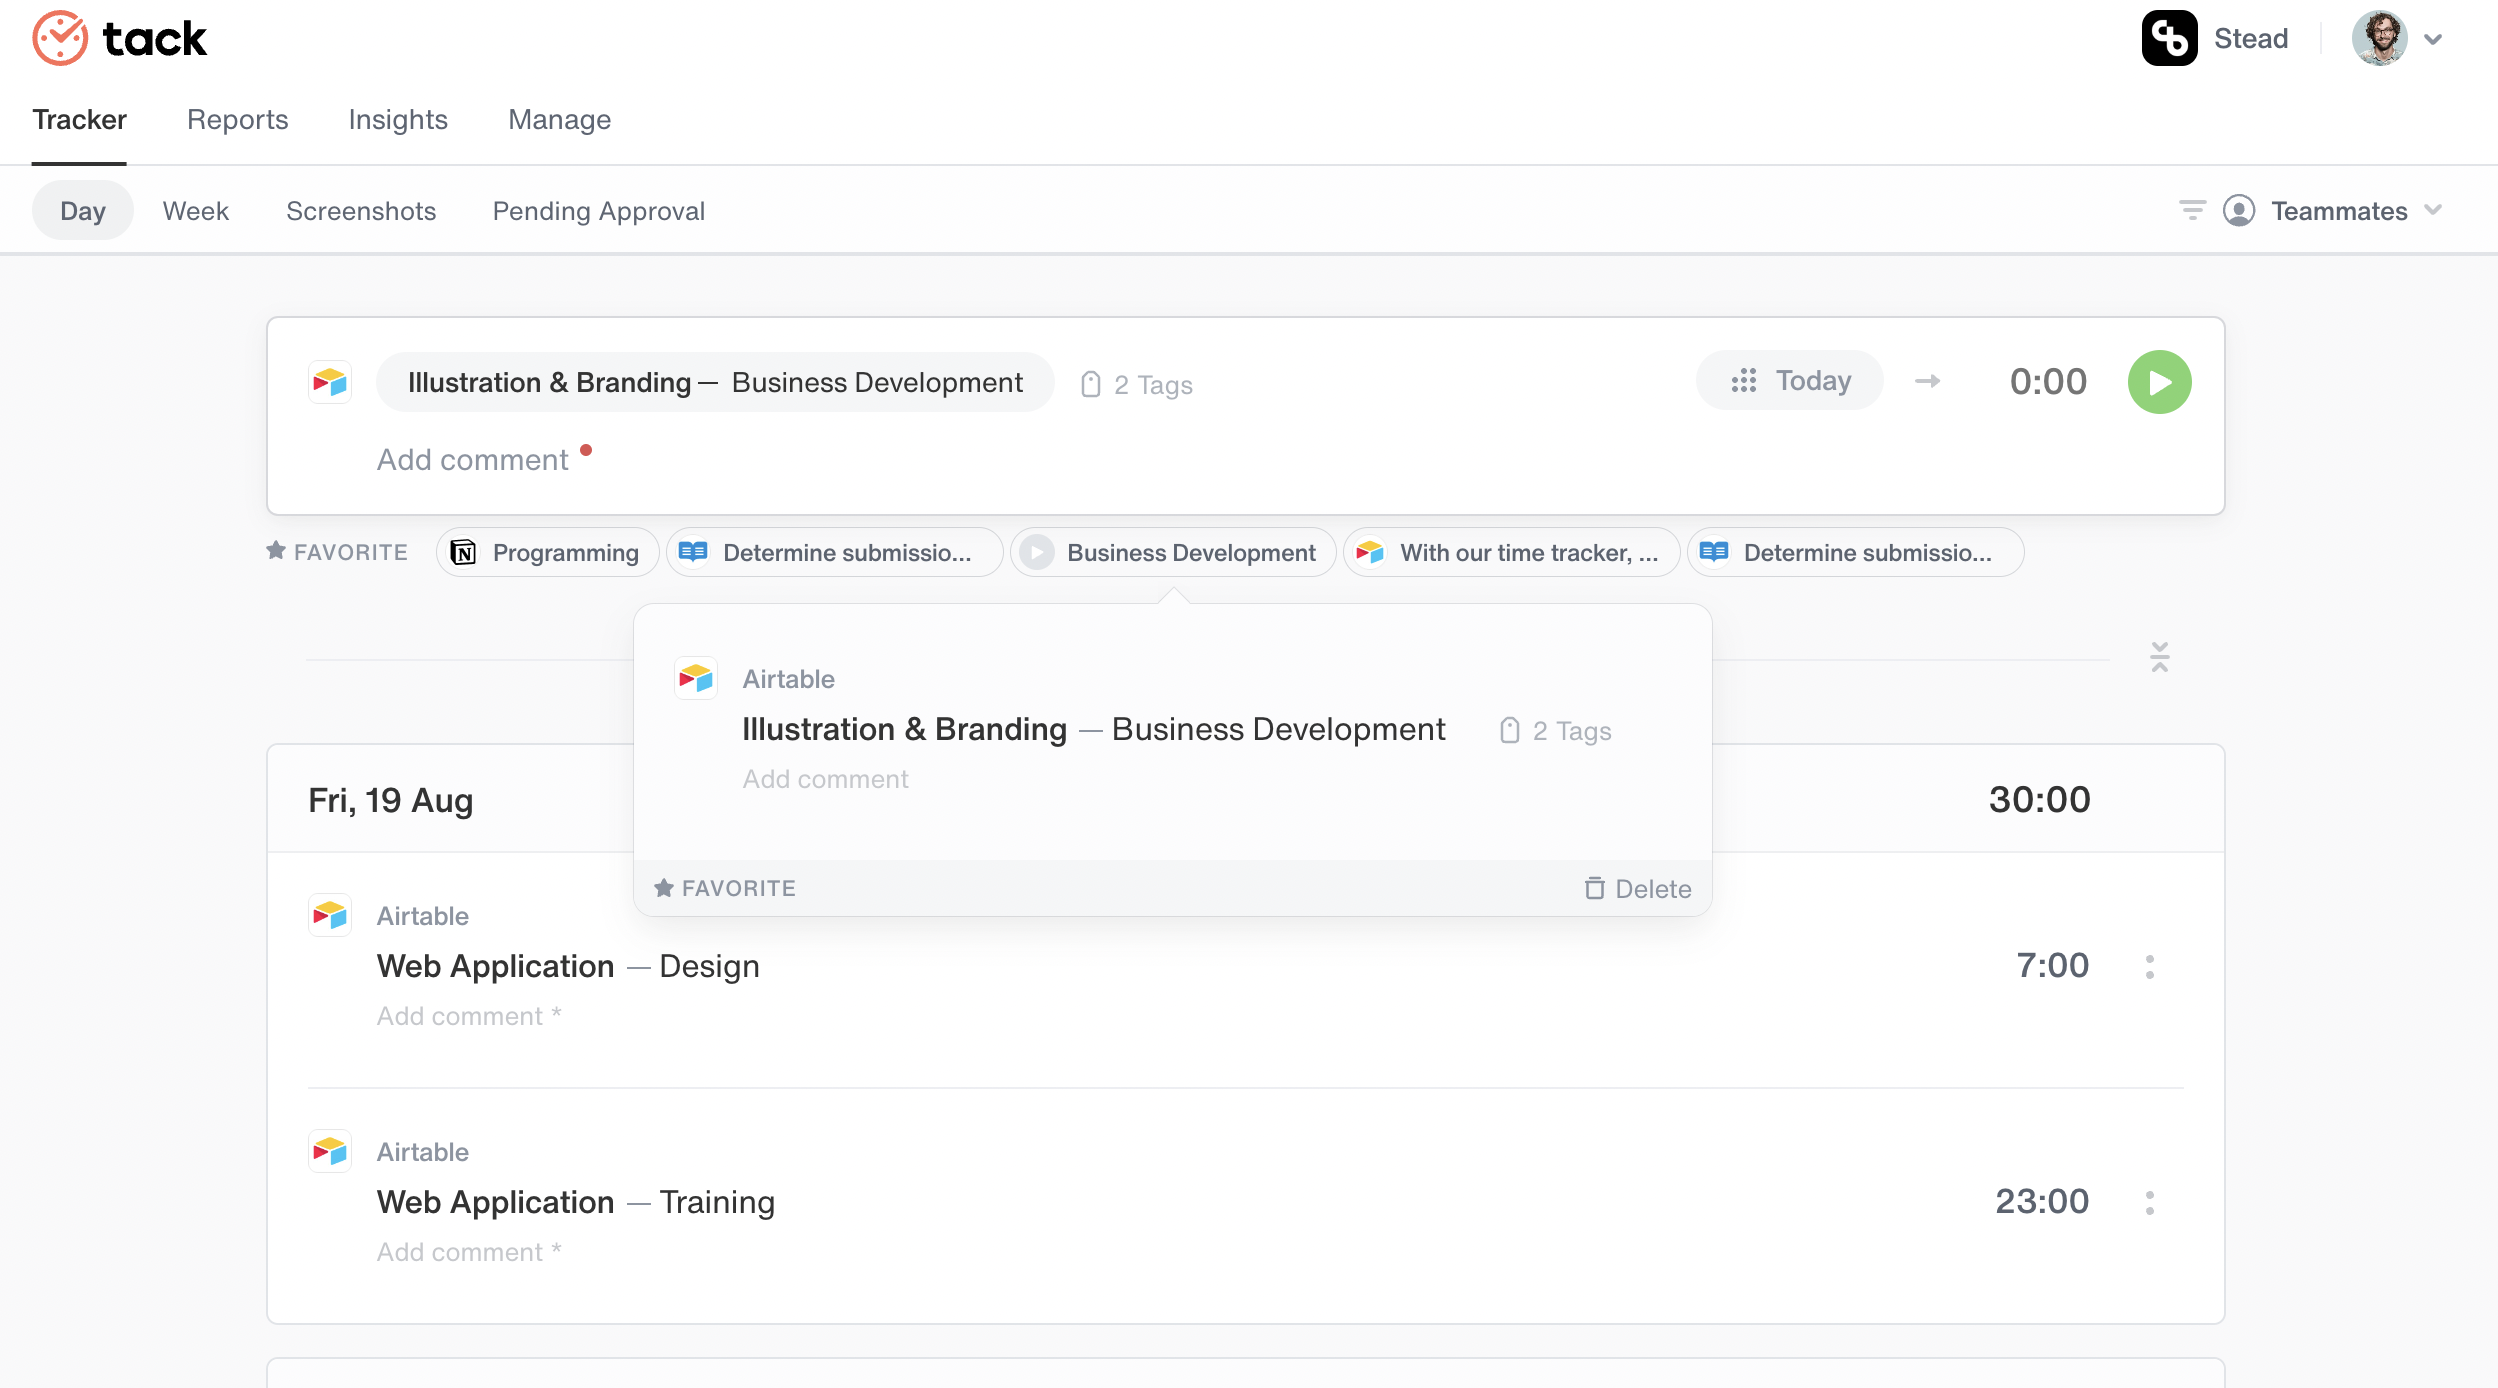
Task: Open 2 Tags in timer bar
Action: [x=1153, y=385]
